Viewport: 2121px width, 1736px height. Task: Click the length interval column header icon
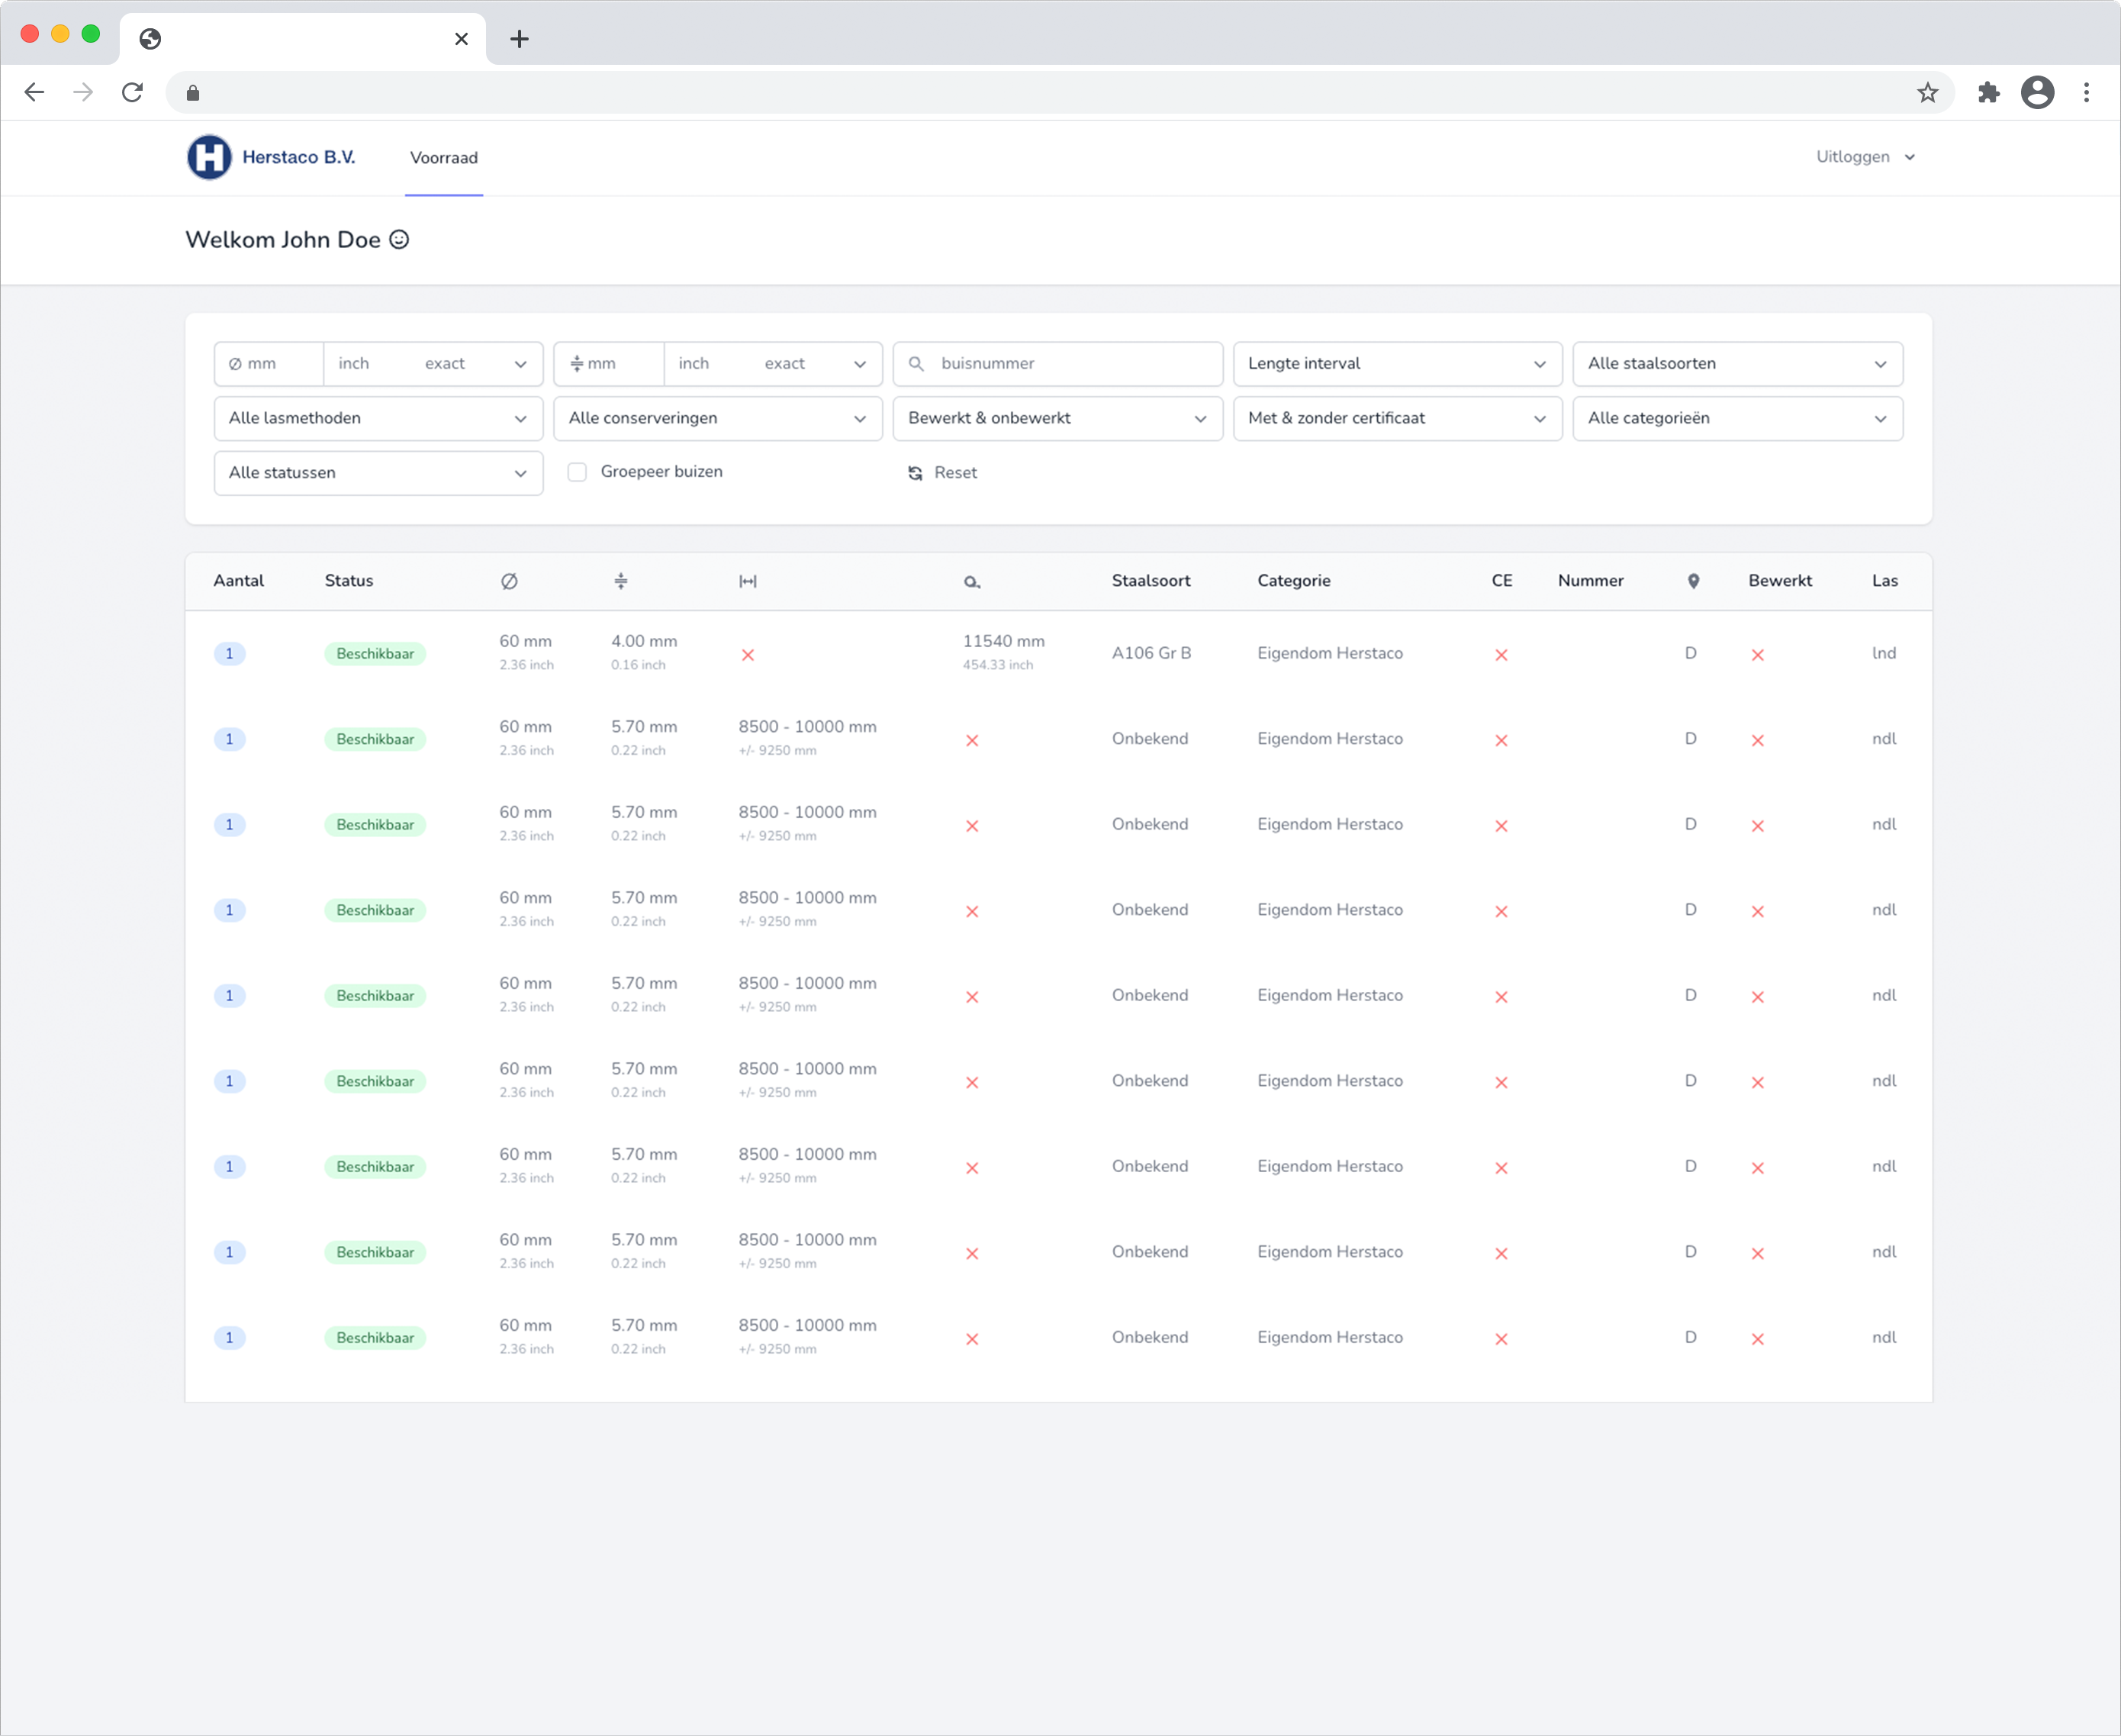pyautogui.click(x=748, y=581)
